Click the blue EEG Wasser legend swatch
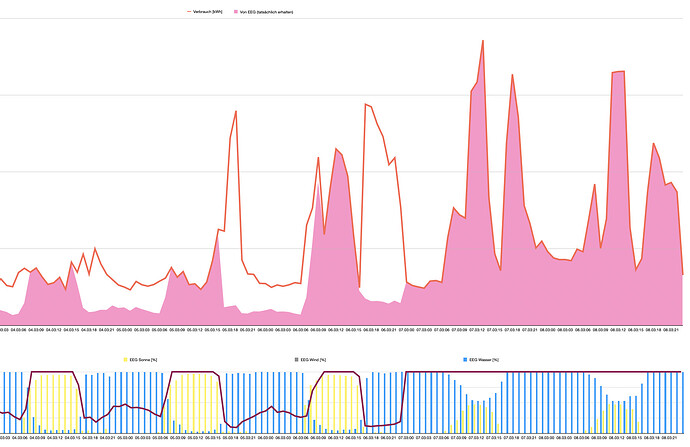The height and width of the screenshot is (447, 690). [465, 359]
